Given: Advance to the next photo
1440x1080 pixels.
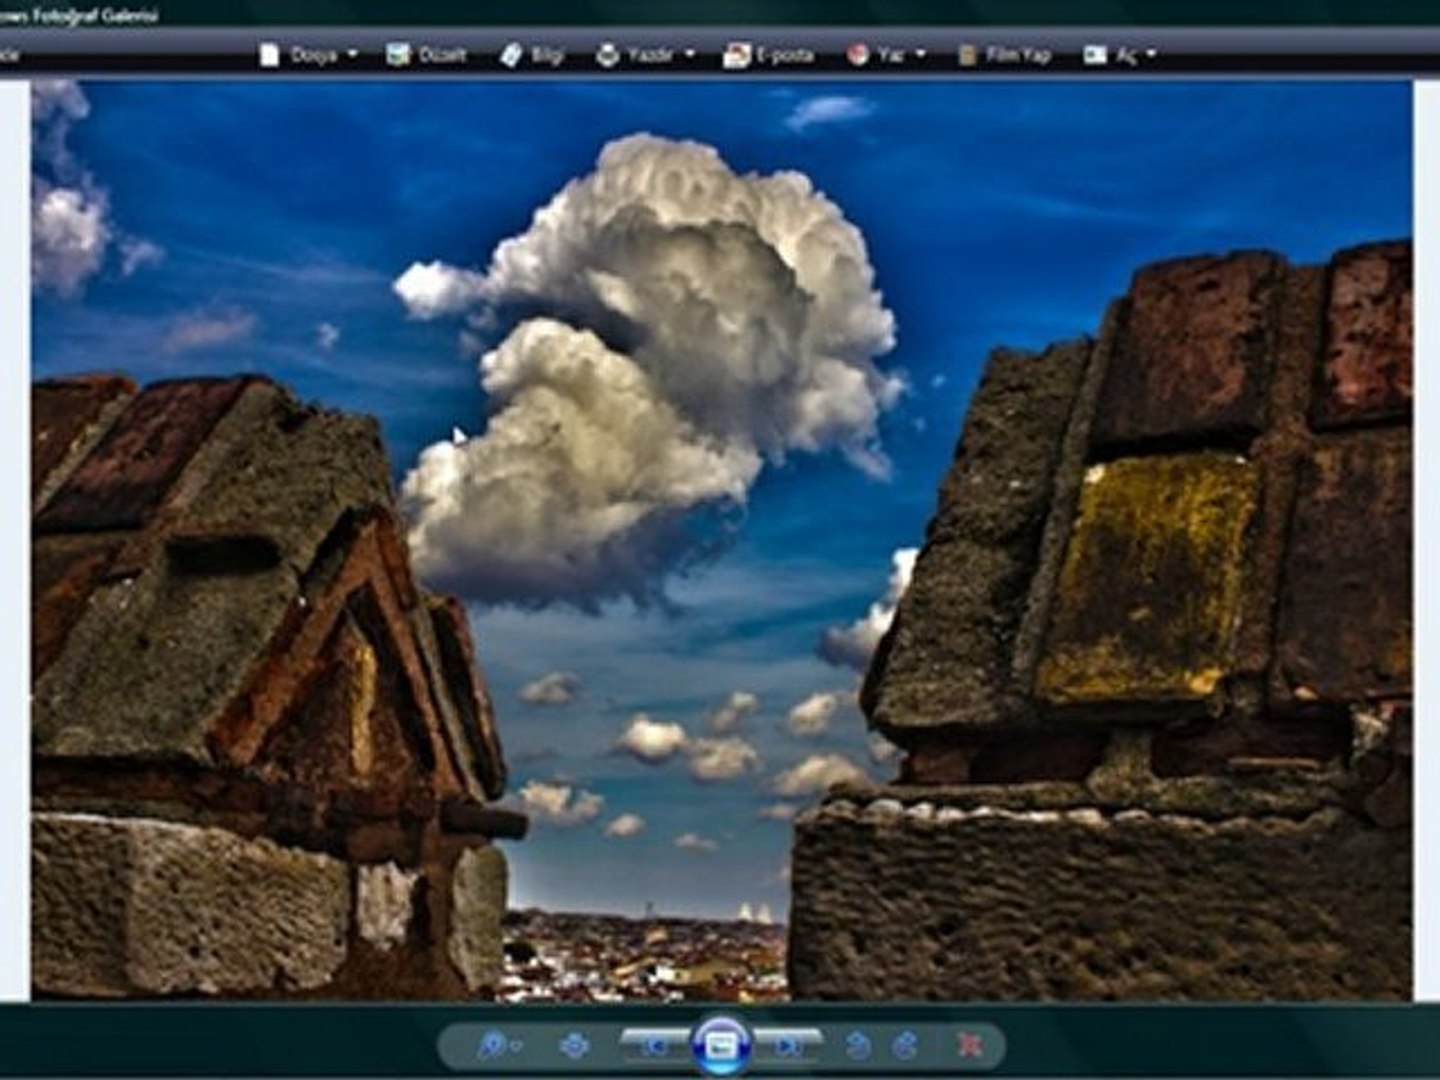Looking at the screenshot, I should click(788, 1046).
